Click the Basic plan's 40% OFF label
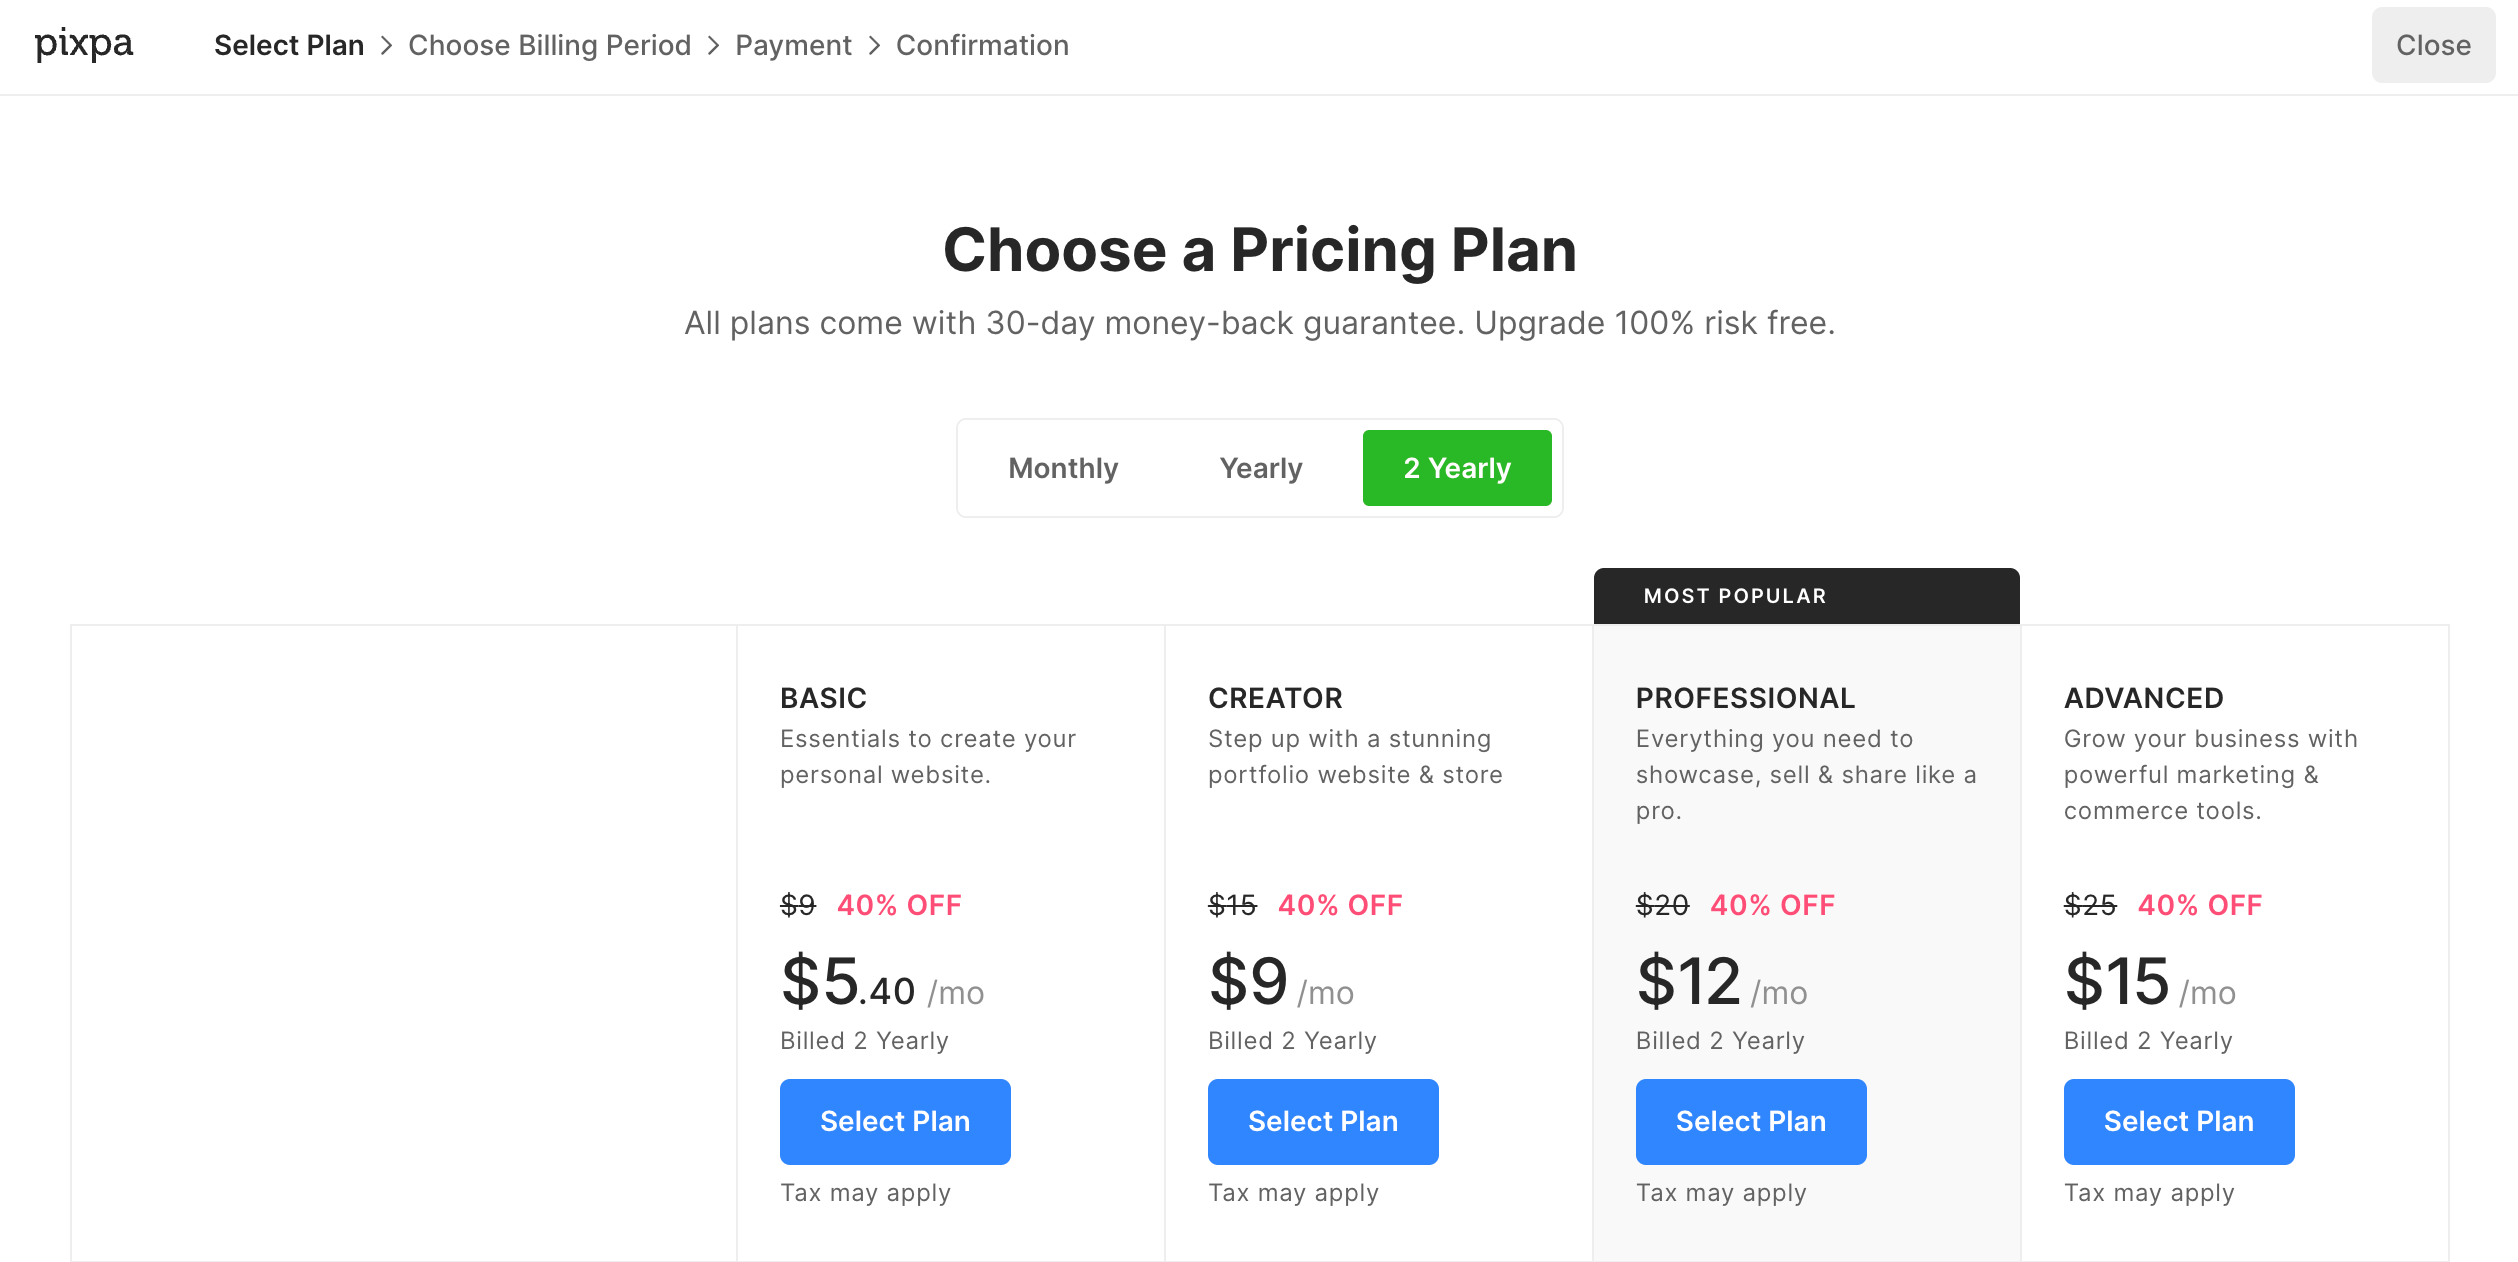This screenshot has width=2518, height=1262. pyautogui.click(x=899, y=905)
